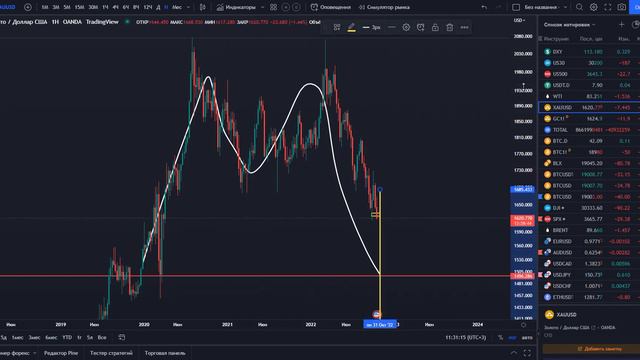Open drawing settings in floating toolbar
The height and width of the screenshot is (360, 640).
(x=406, y=27)
